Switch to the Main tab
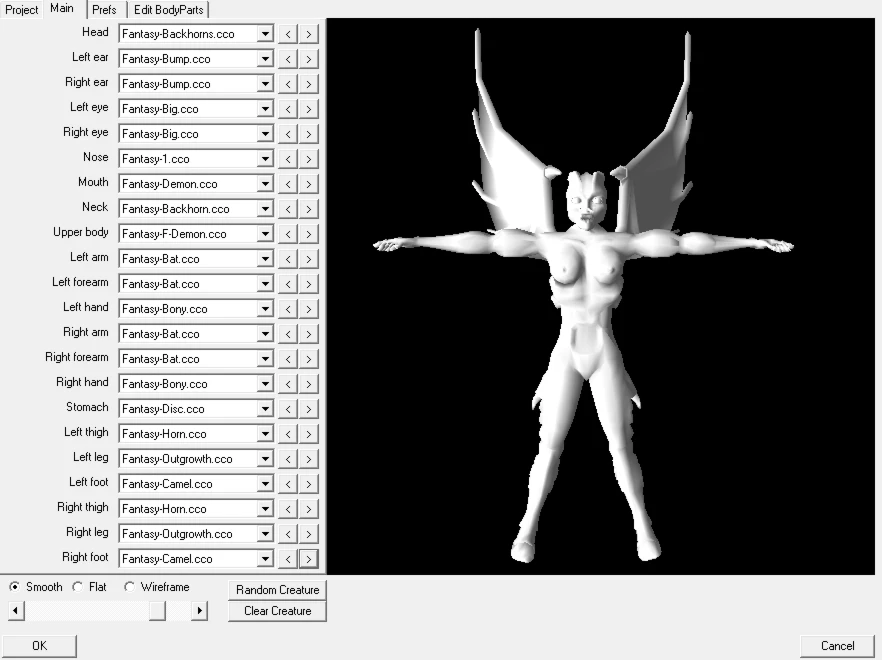 pos(62,8)
